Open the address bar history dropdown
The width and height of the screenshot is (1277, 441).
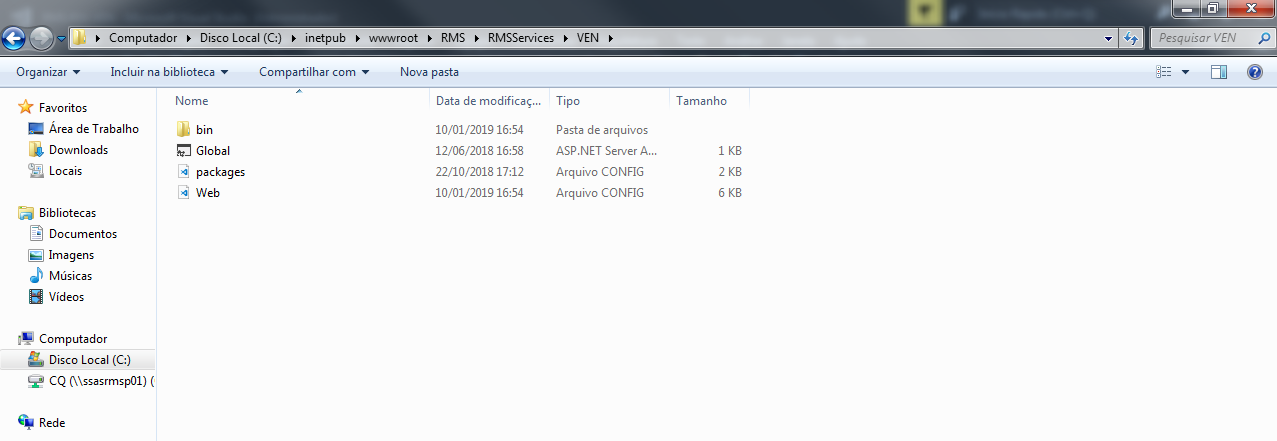(x=1108, y=38)
